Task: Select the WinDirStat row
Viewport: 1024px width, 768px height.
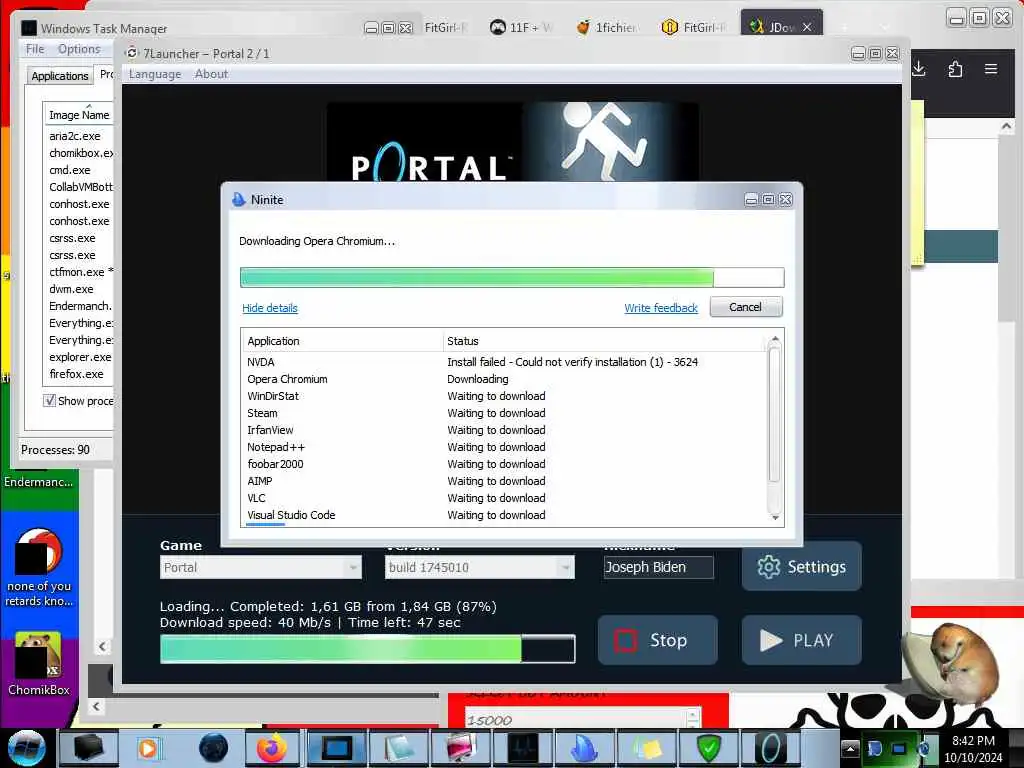Action: tap(505, 396)
